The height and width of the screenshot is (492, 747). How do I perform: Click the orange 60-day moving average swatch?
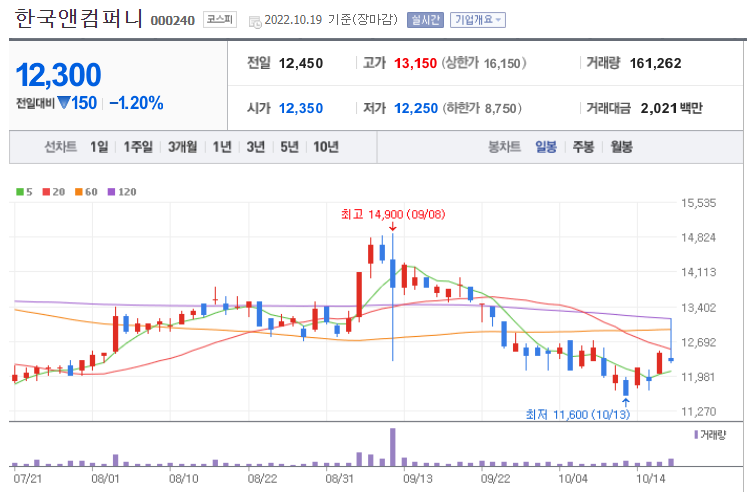coord(79,192)
